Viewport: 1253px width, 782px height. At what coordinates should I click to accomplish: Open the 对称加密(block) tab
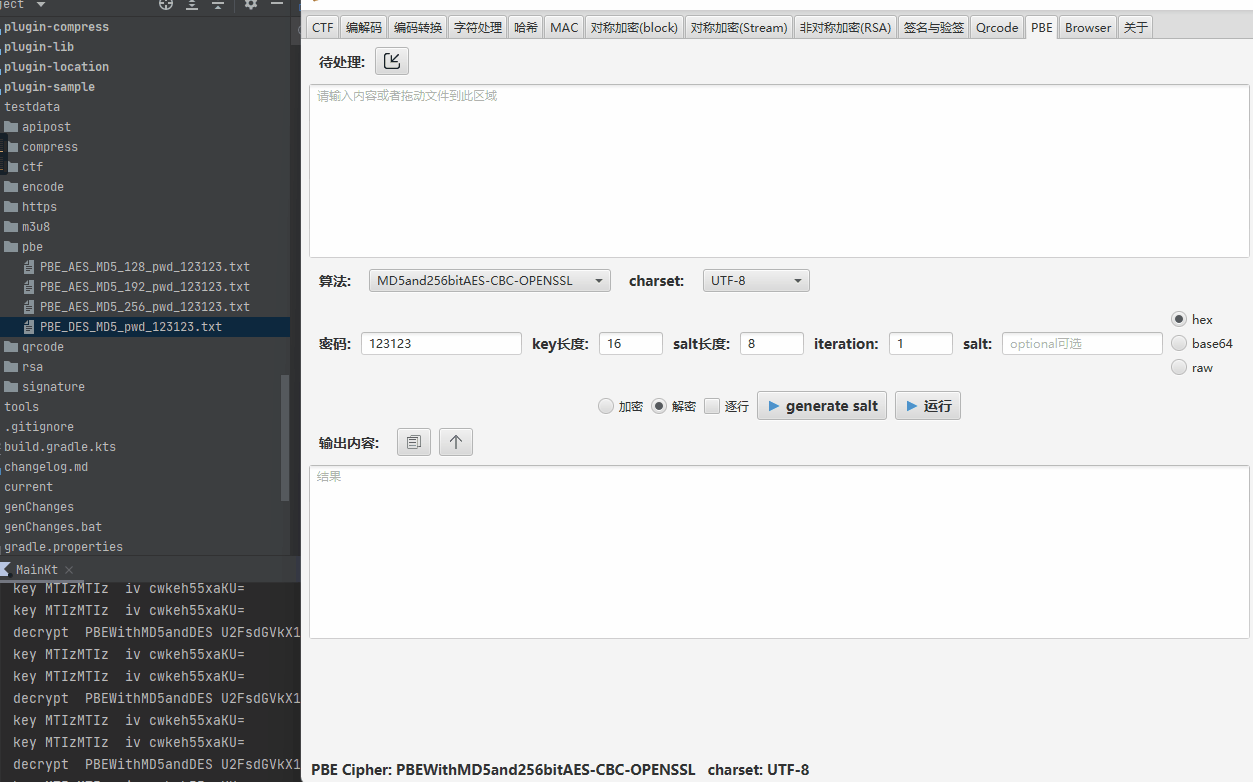635,28
